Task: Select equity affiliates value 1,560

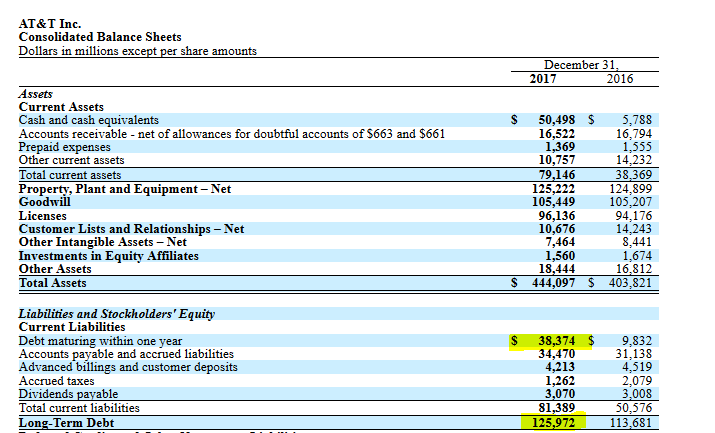Action: point(560,256)
